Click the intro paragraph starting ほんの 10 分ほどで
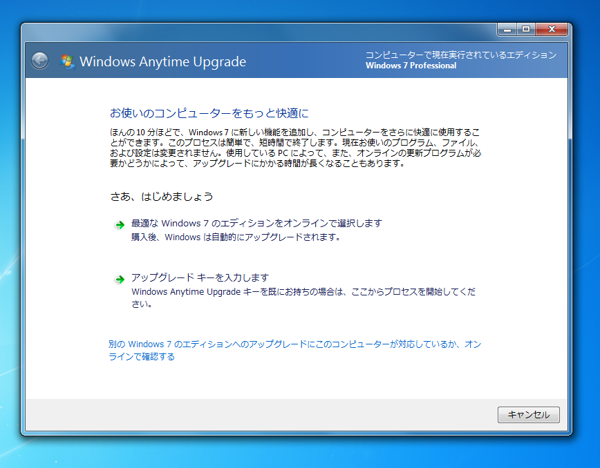Image resolution: width=600 pixels, height=468 pixels. (295, 148)
